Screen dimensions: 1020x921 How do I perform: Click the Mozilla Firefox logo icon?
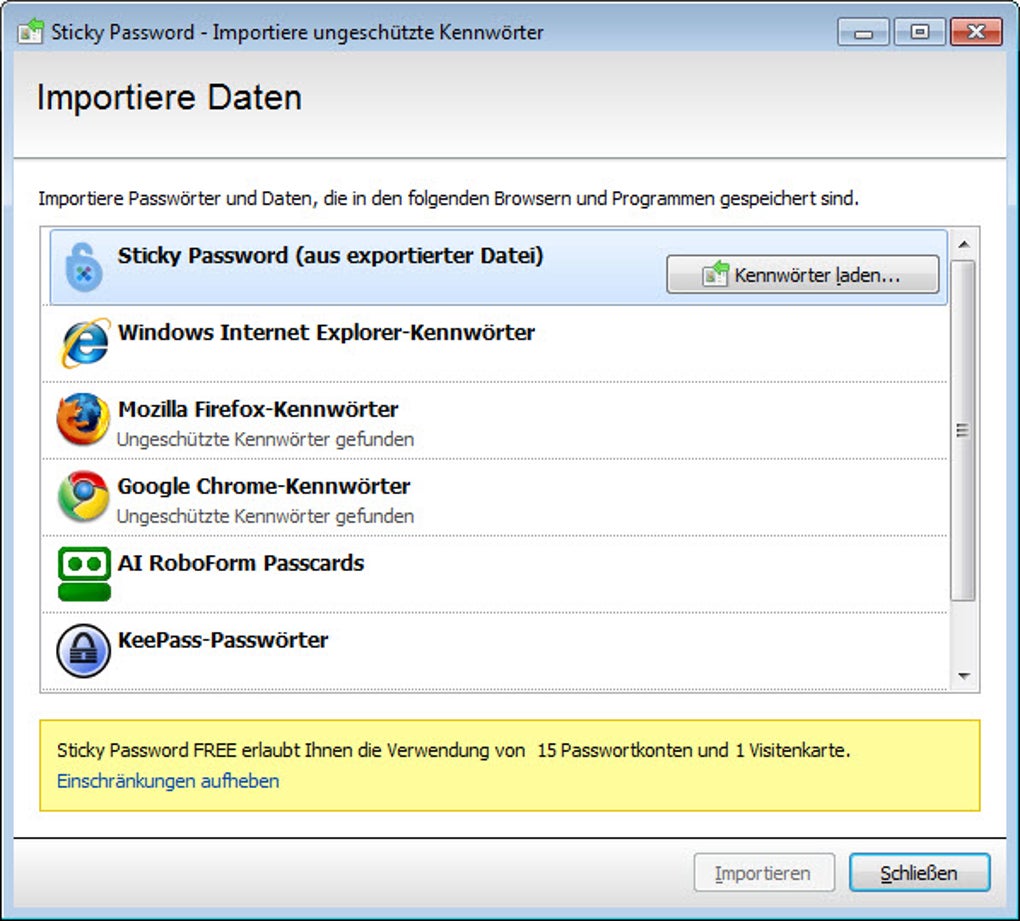pyautogui.click(x=83, y=420)
